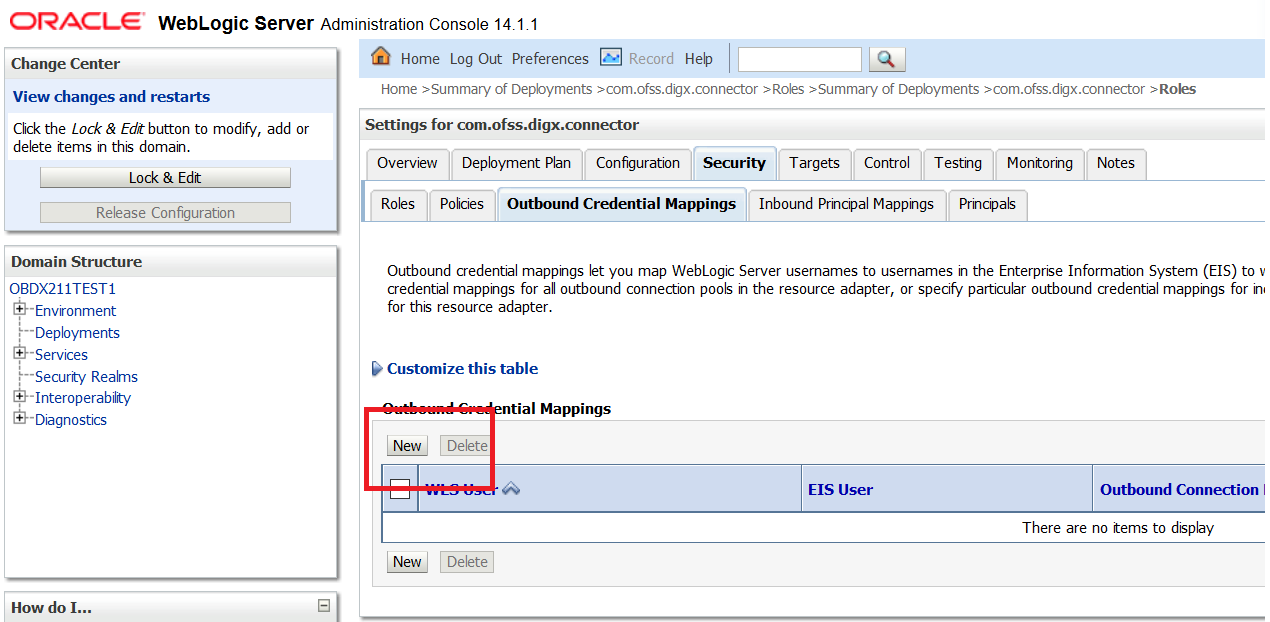This screenshot has height=622, width=1270.
Task: Click the Lock & Edit button
Action: click(x=165, y=178)
